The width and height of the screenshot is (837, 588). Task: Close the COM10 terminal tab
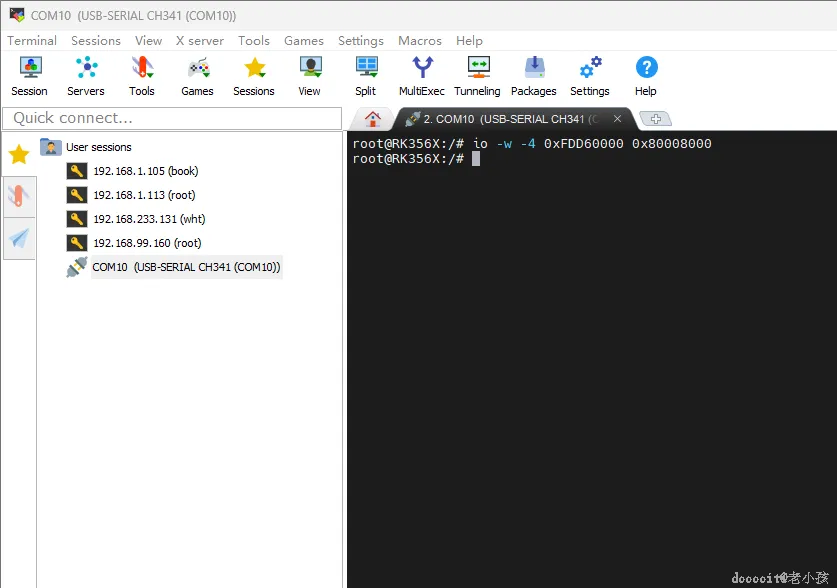point(618,118)
